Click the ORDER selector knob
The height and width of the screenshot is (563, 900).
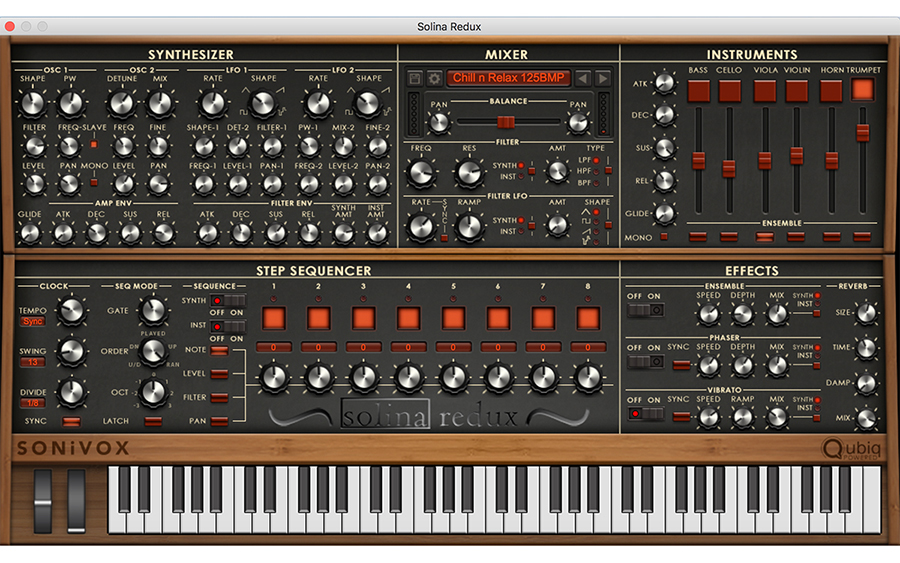click(x=153, y=351)
